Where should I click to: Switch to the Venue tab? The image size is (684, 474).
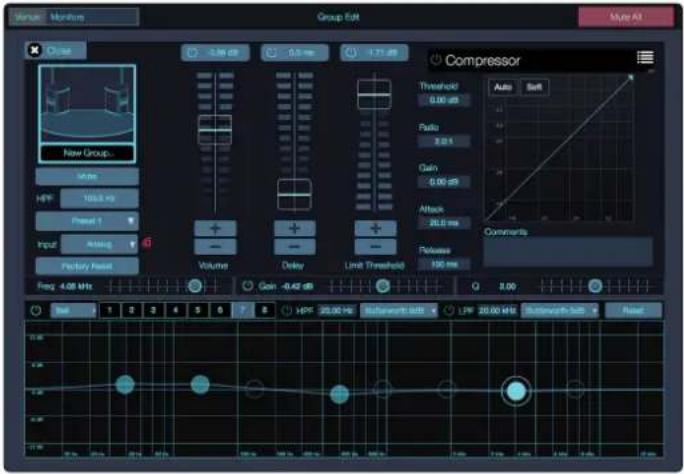(x=27, y=17)
